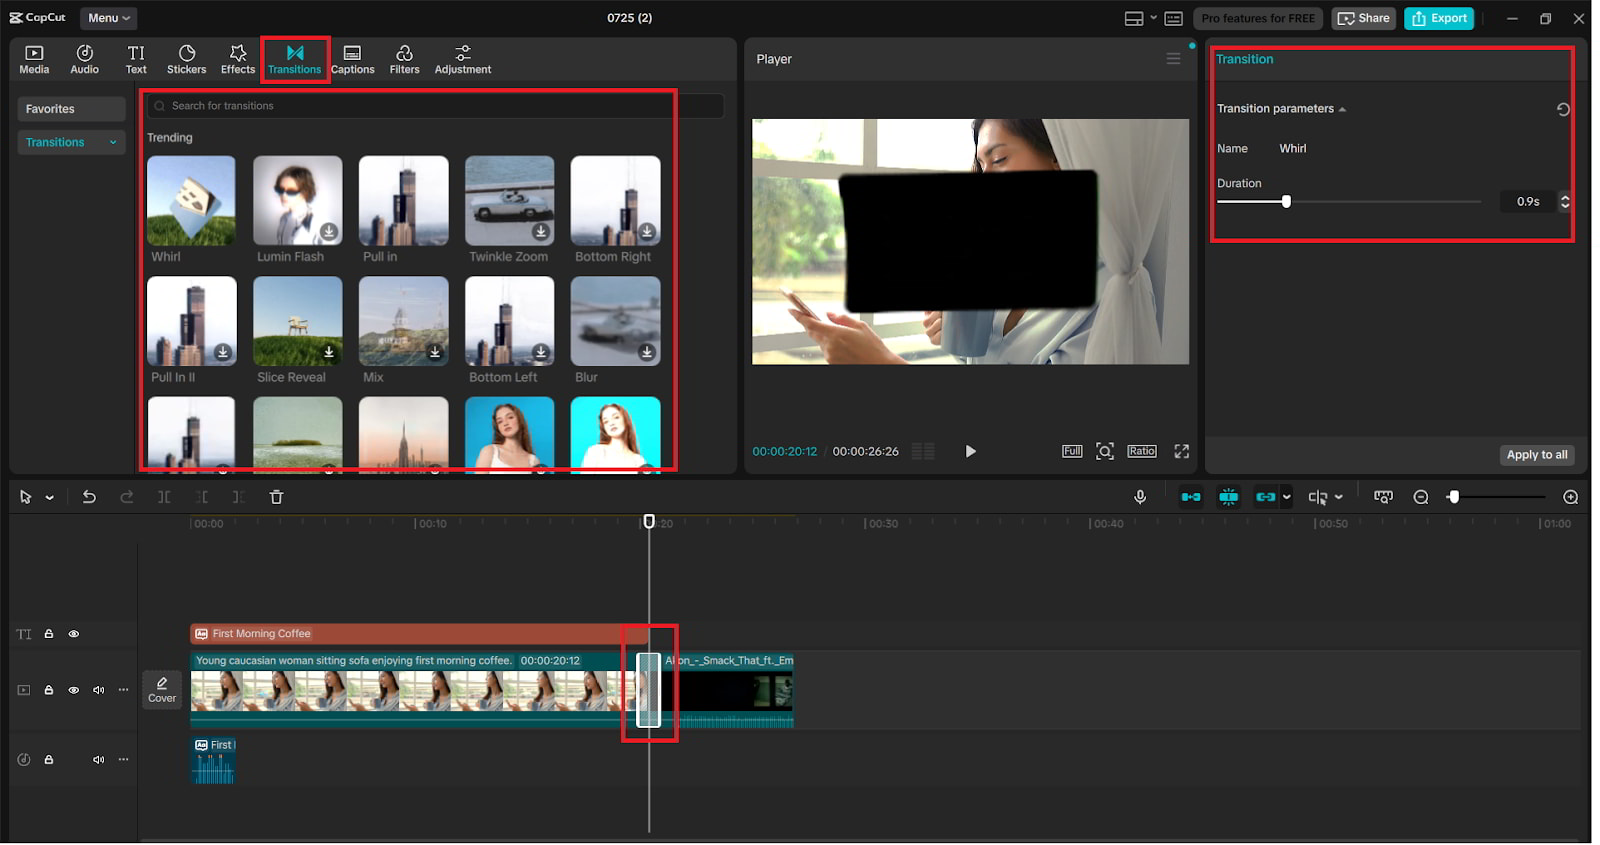The image size is (1600, 845).
Task: Click the Share button
Action: click(x=1363, y=18)
